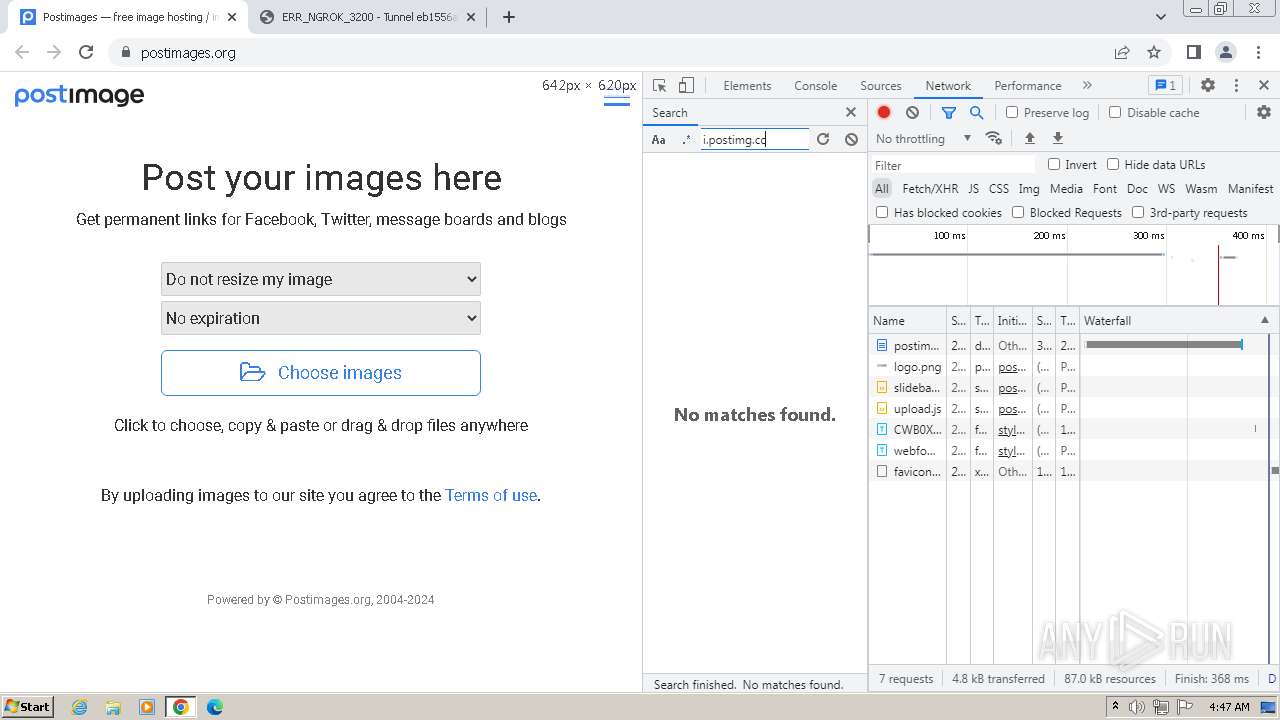Viewport: 1280px width, 720px height.
Task: Enable the Disable cache checkbox
Action: (1115, 112)
